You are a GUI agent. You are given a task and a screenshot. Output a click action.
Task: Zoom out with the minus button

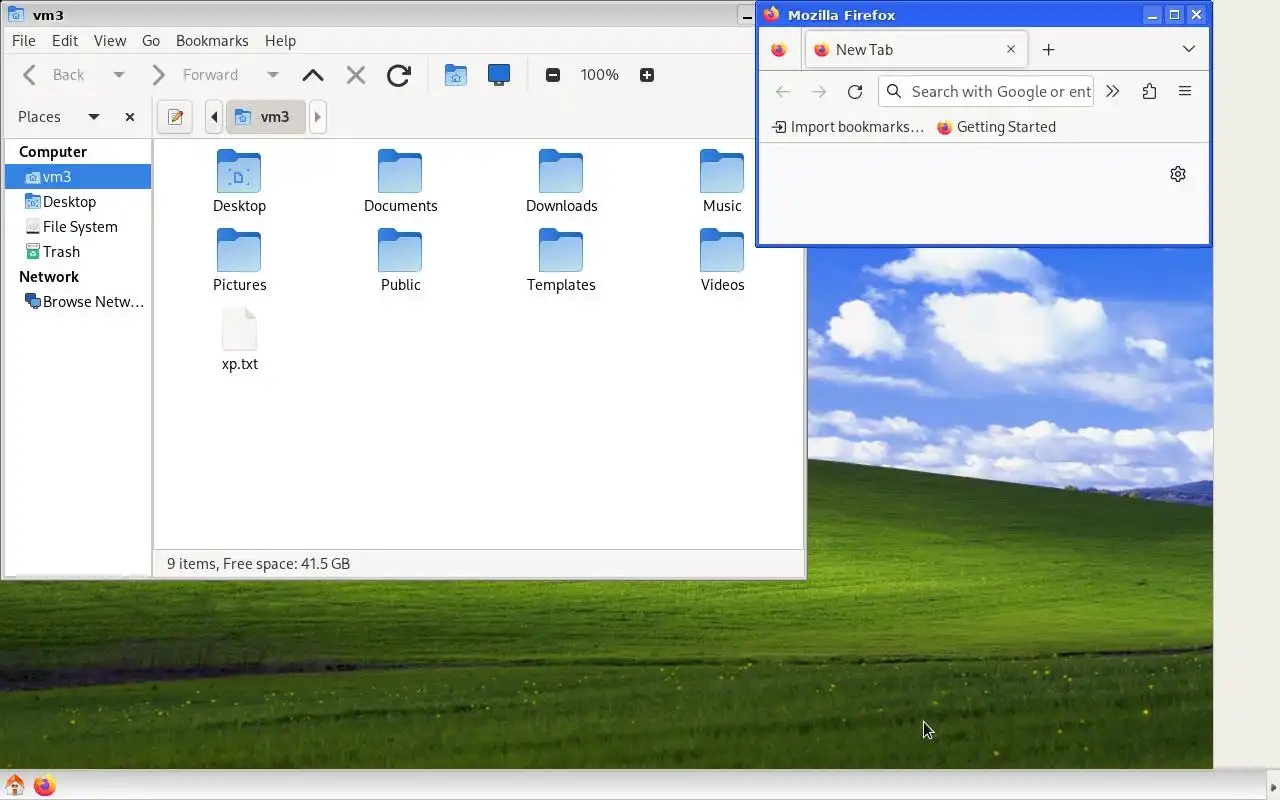pos(553,75)
